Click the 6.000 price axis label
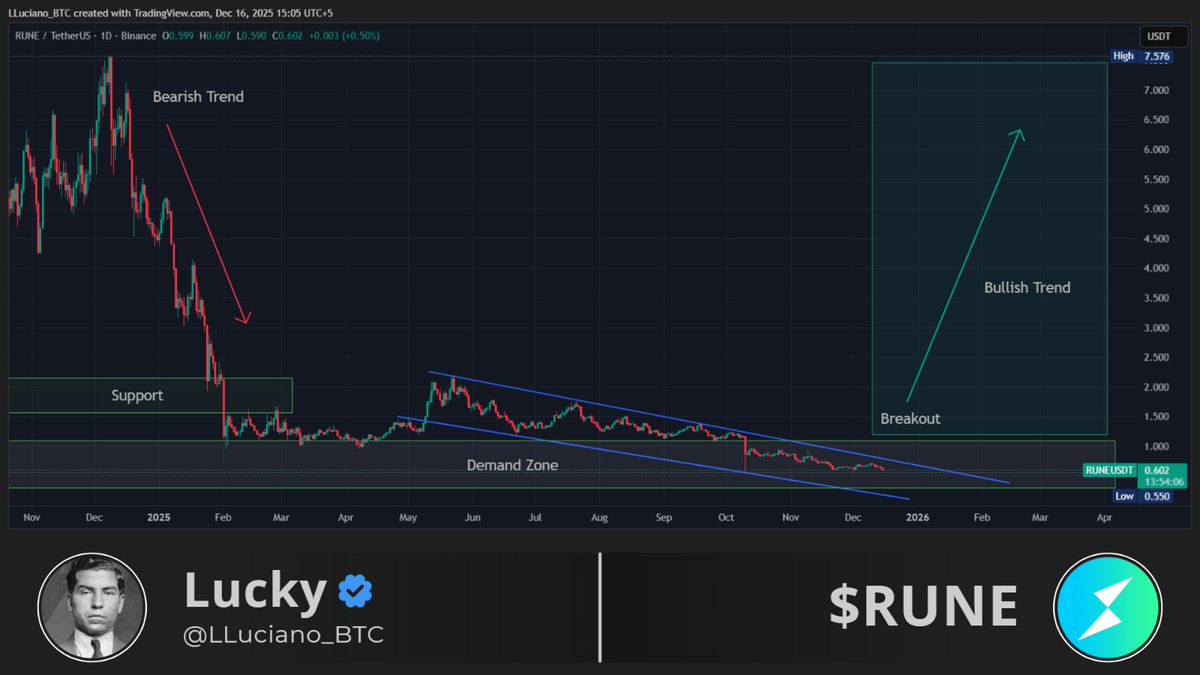 (x=1155, y=149)
